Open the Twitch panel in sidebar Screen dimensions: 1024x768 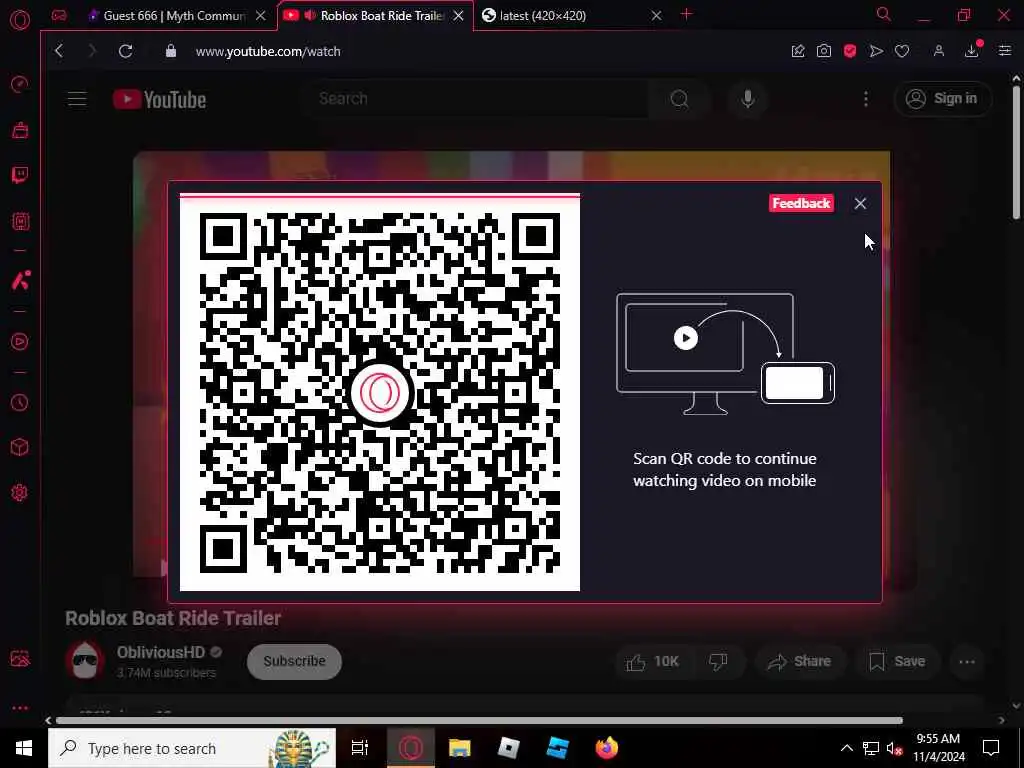coord(20,175)
